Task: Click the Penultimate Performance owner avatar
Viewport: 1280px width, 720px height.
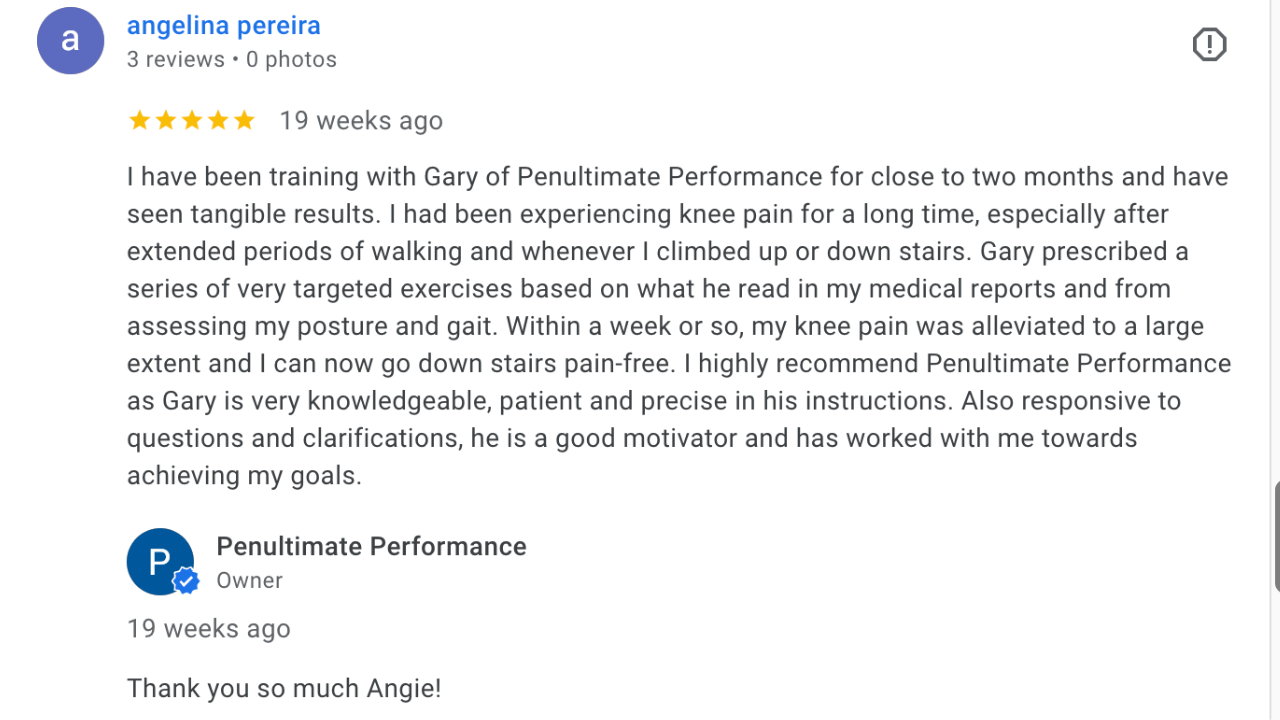Action: (x=160, y=561)
